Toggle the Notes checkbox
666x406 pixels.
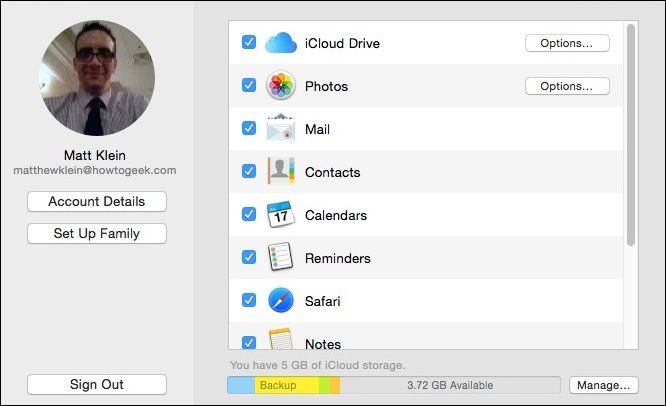249,342
